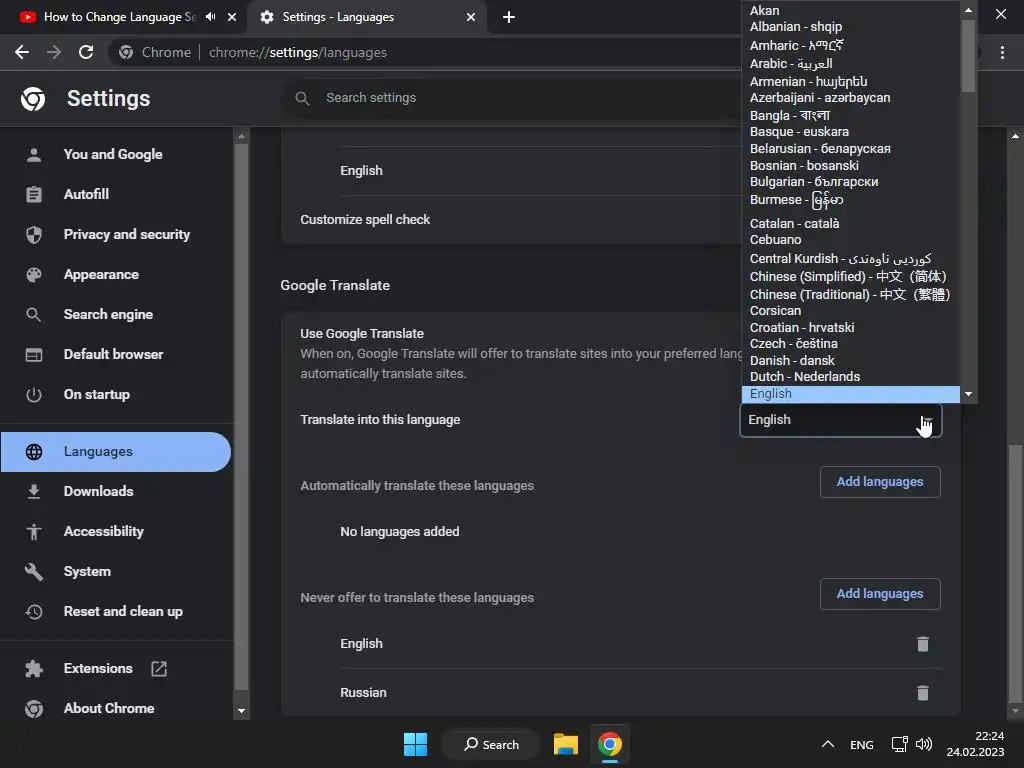Add languages to automatically translate
Image resolution: width=1024 pixels, height=768 pixels.
coord(880,482)
